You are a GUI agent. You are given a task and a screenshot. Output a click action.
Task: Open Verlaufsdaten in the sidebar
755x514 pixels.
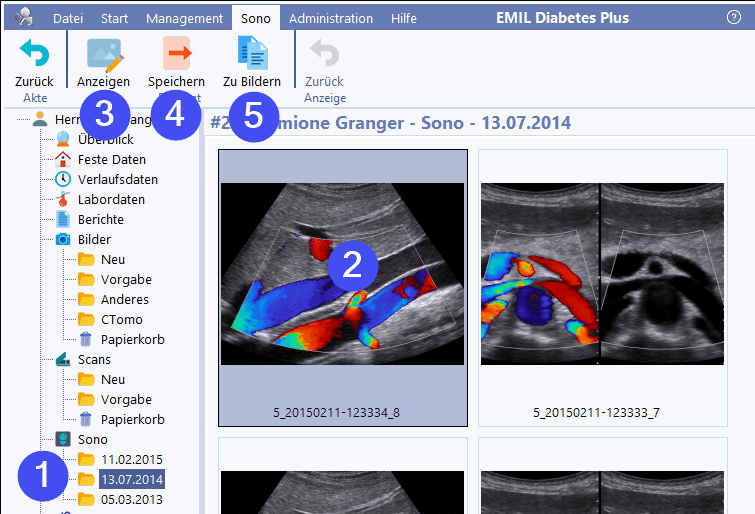tap(117, 179)
